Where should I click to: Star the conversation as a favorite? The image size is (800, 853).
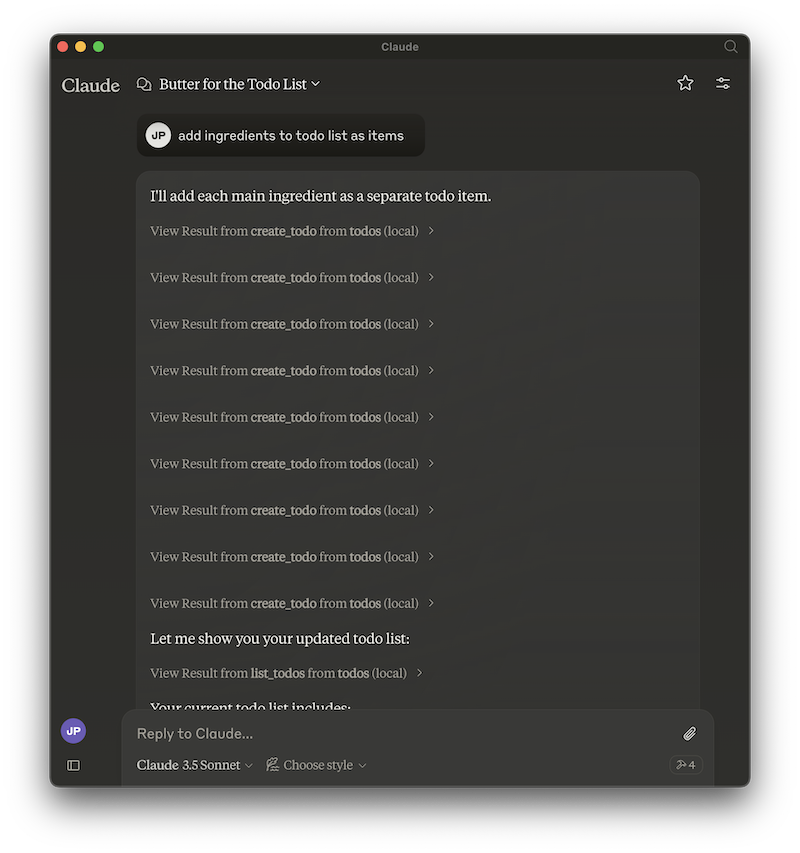[x=685, y=83]
